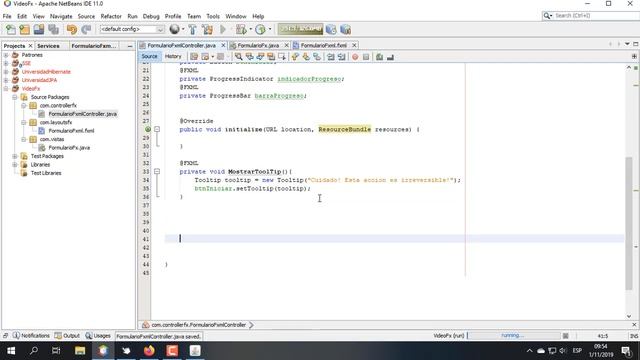Select FormularioFxml.fxml in the project tree
The image size is (640, 360).
click(71, 131)
